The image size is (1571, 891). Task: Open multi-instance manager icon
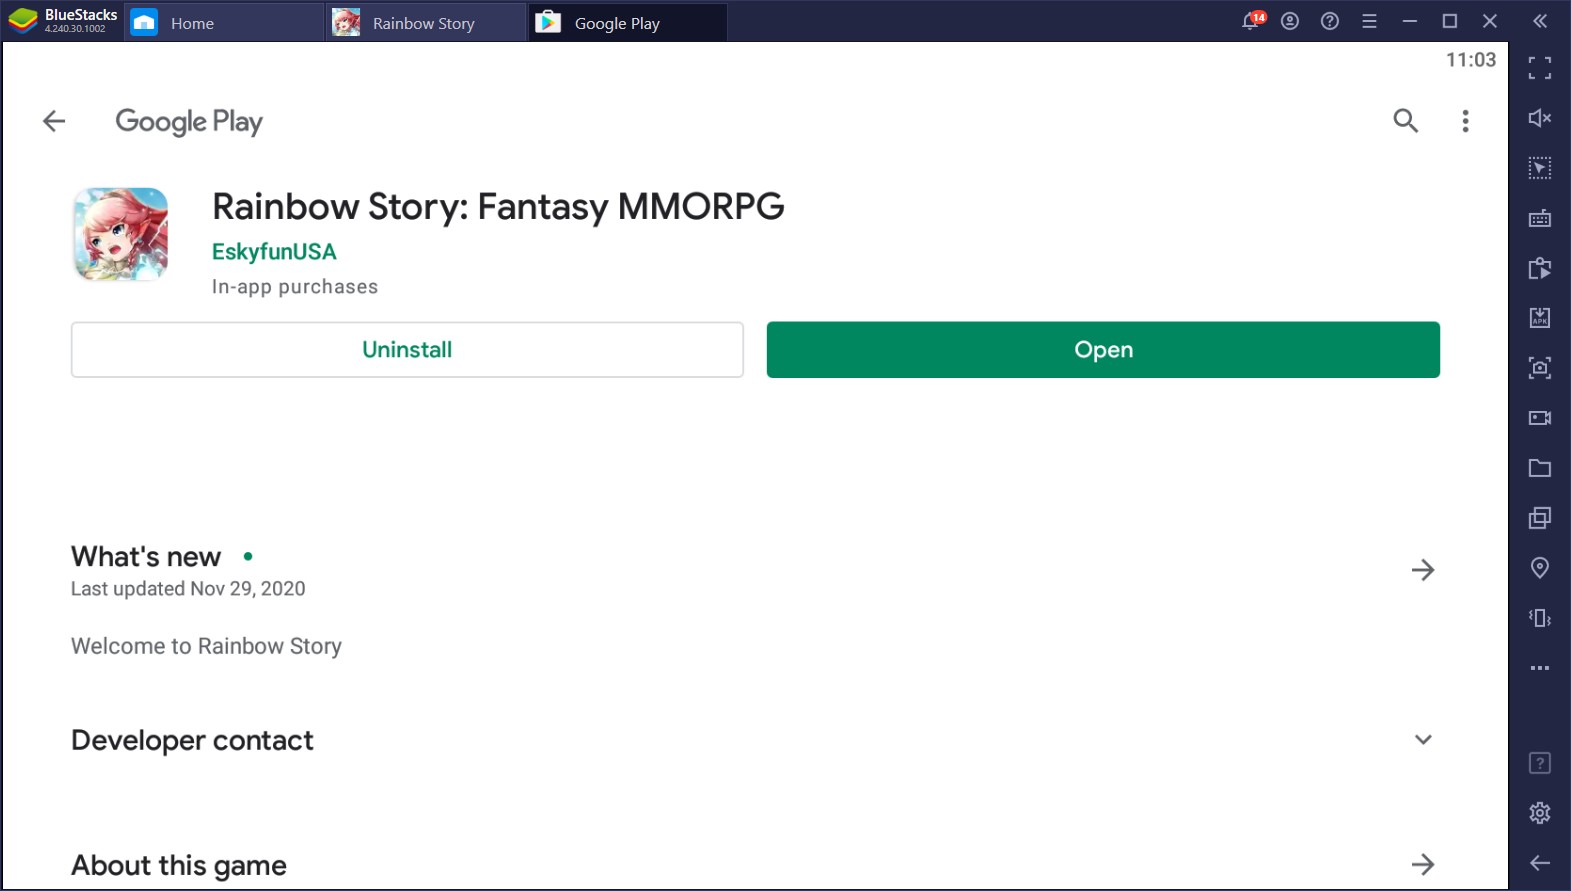point(1540,518)
